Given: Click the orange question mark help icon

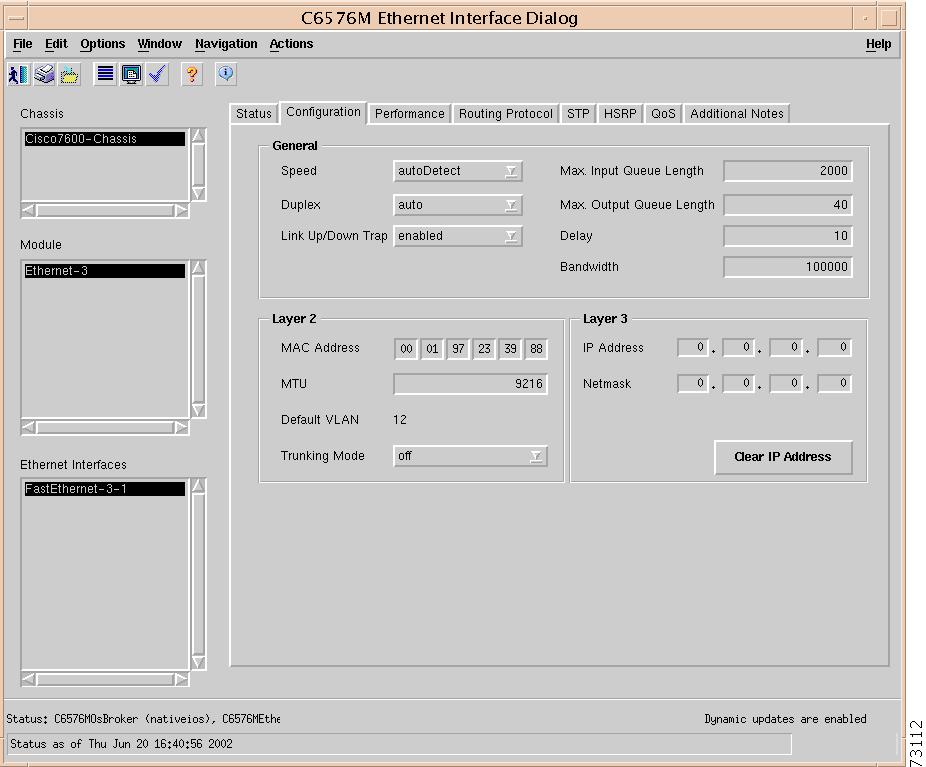Looking at the screenshot, I should [x=192, y=74].
